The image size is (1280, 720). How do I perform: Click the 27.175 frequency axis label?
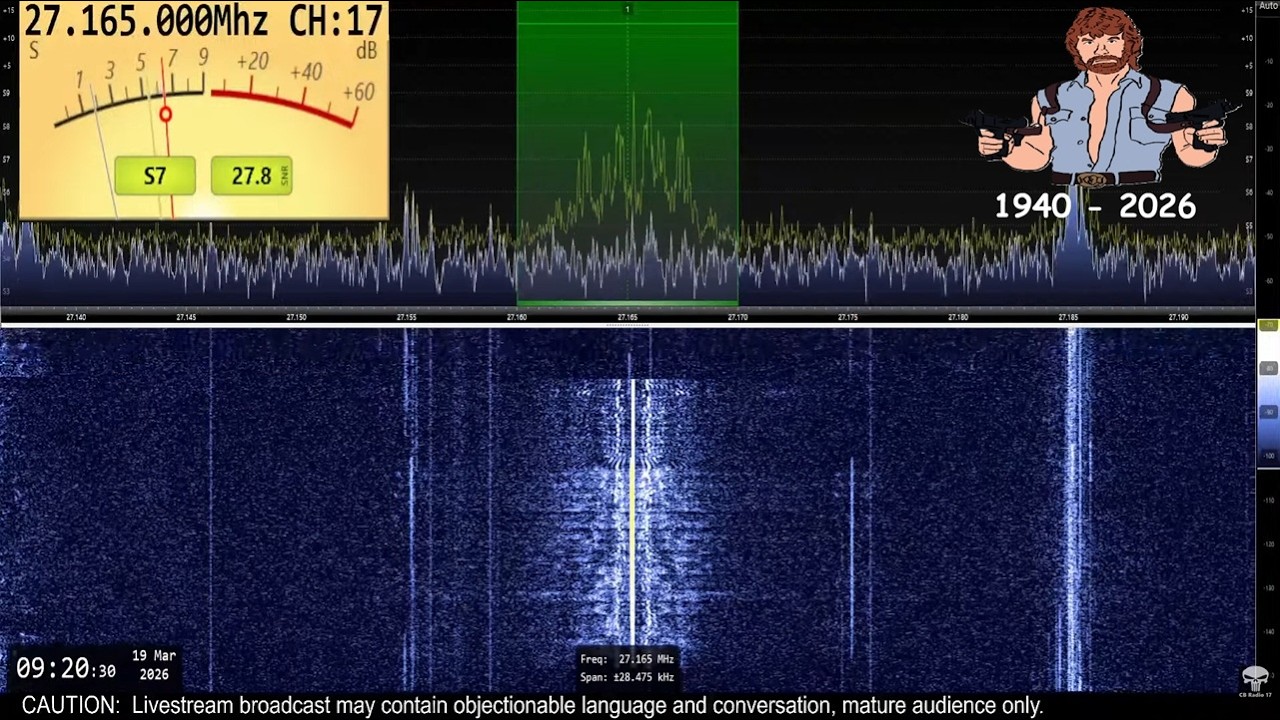point(847,317)
